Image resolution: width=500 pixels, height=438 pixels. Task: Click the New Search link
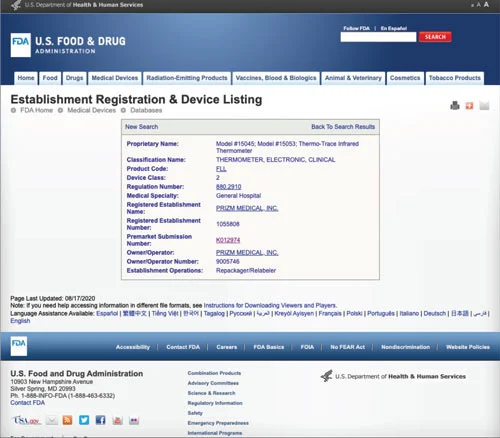(142, 127)
